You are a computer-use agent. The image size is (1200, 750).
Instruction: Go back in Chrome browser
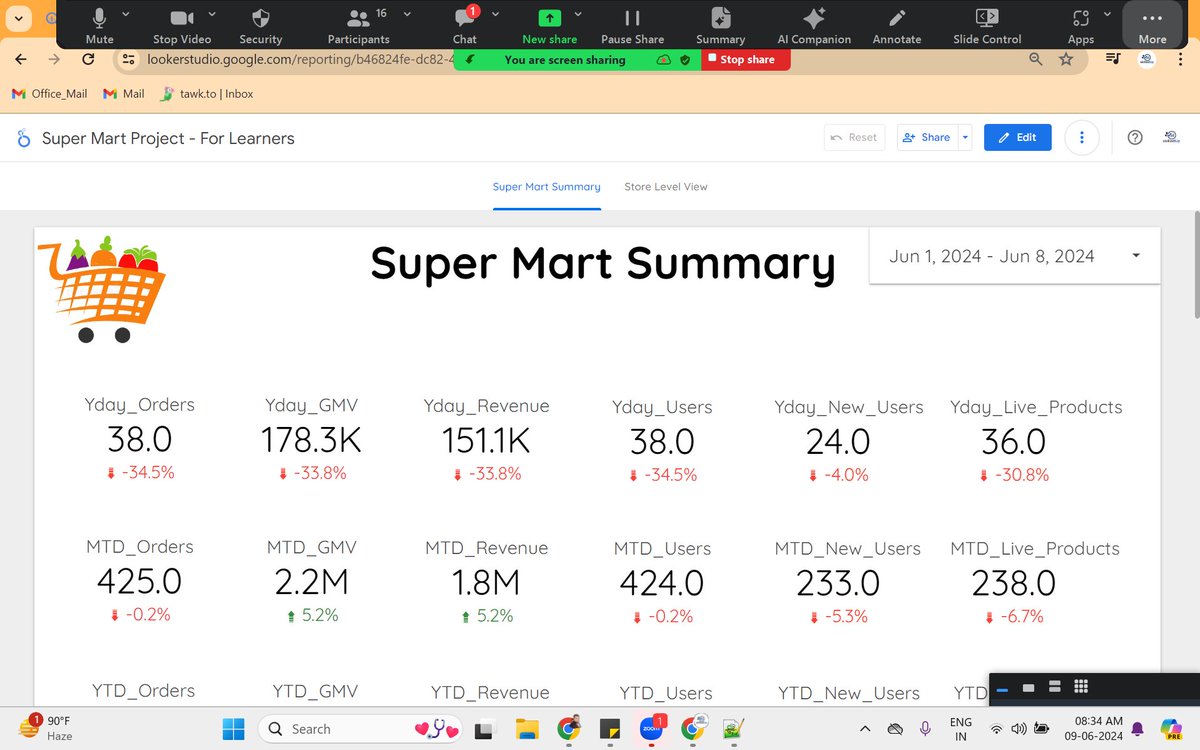coord(22,60)
